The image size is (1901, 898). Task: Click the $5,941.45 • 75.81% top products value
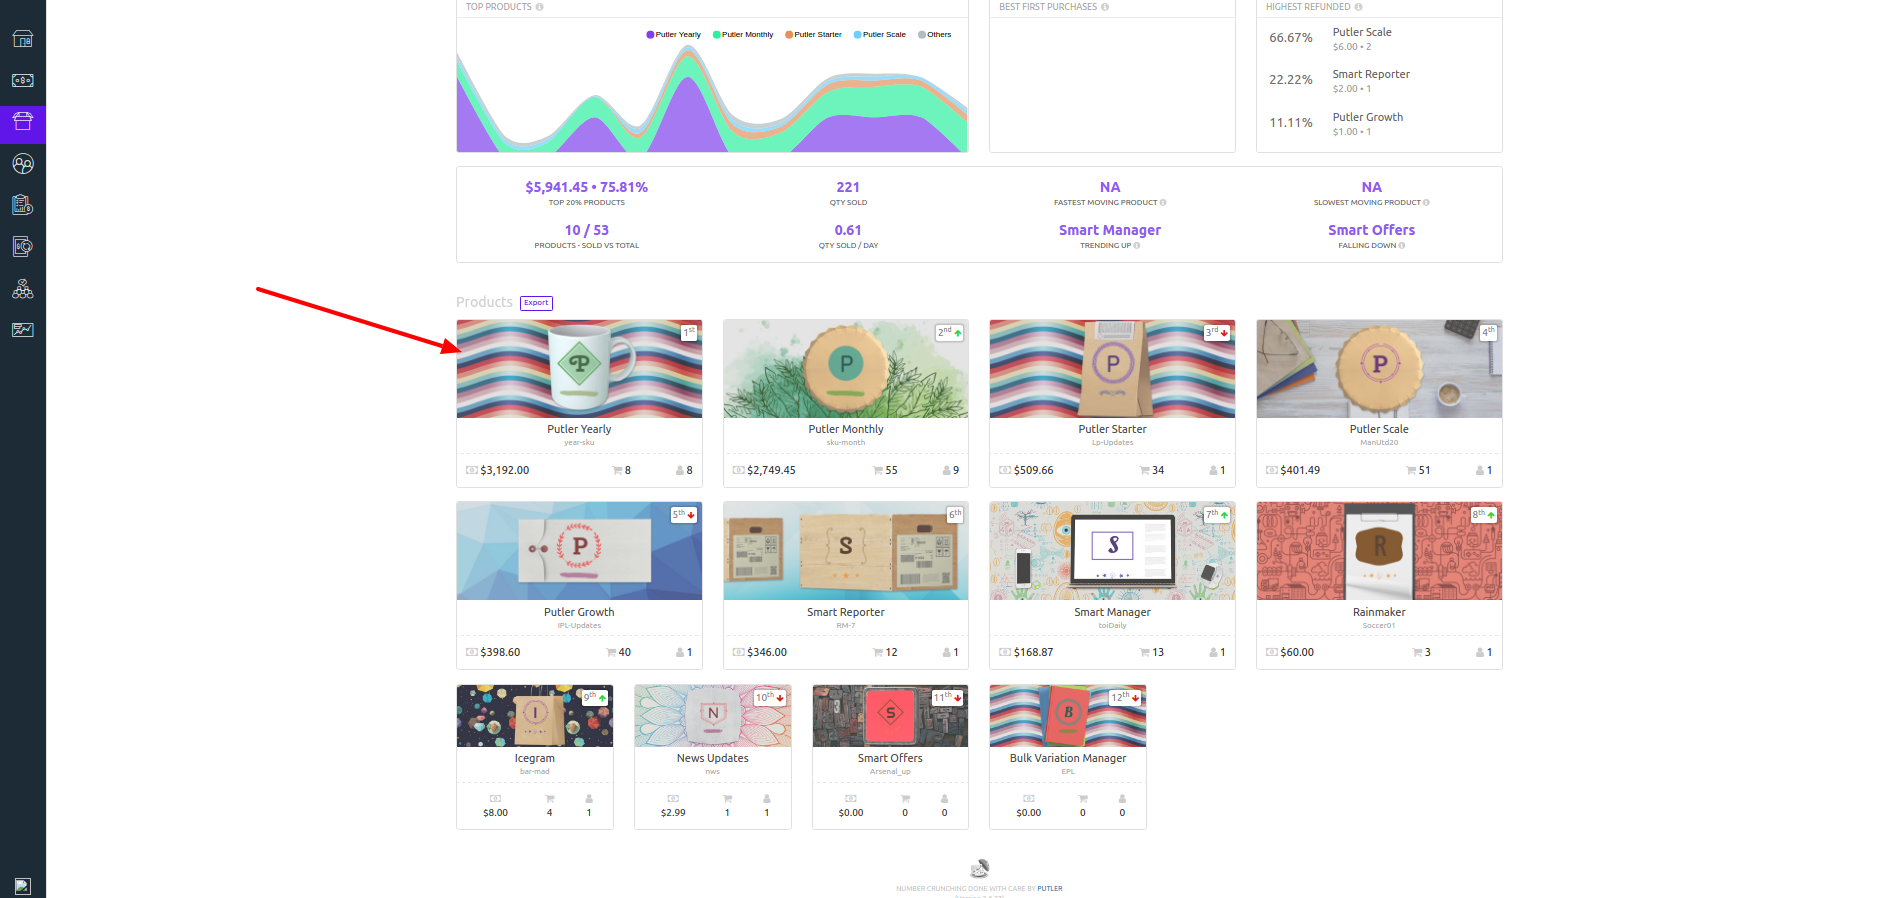587,187
